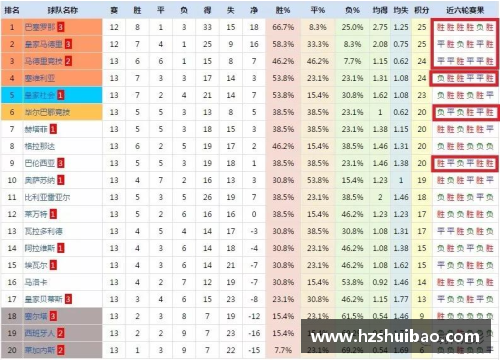Open the 比利亚雷亚尔 team link
The image size is (500, 362).
pyautogui.click(x=47, y=197)
